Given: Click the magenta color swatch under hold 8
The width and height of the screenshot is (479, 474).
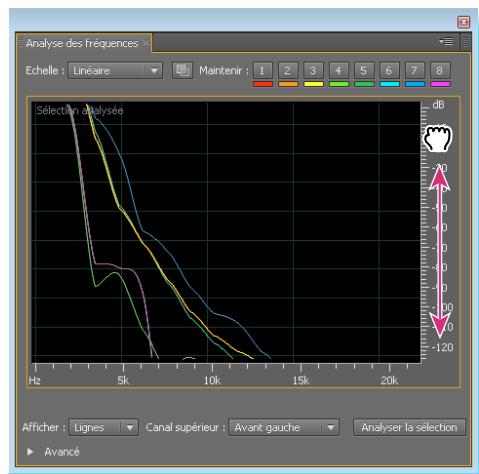Looking at the screenshot, I should point(440,84).
